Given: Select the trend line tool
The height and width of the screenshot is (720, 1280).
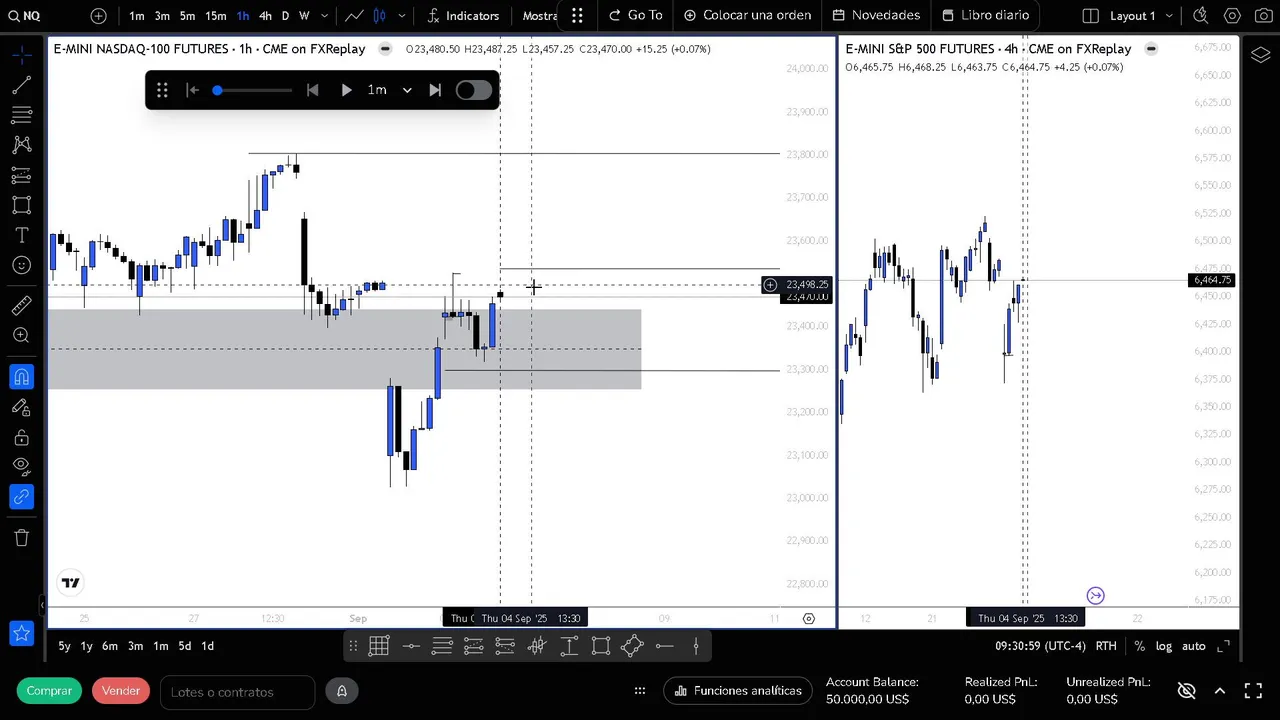Looking at the screenshot, I should tap(21, 85).
